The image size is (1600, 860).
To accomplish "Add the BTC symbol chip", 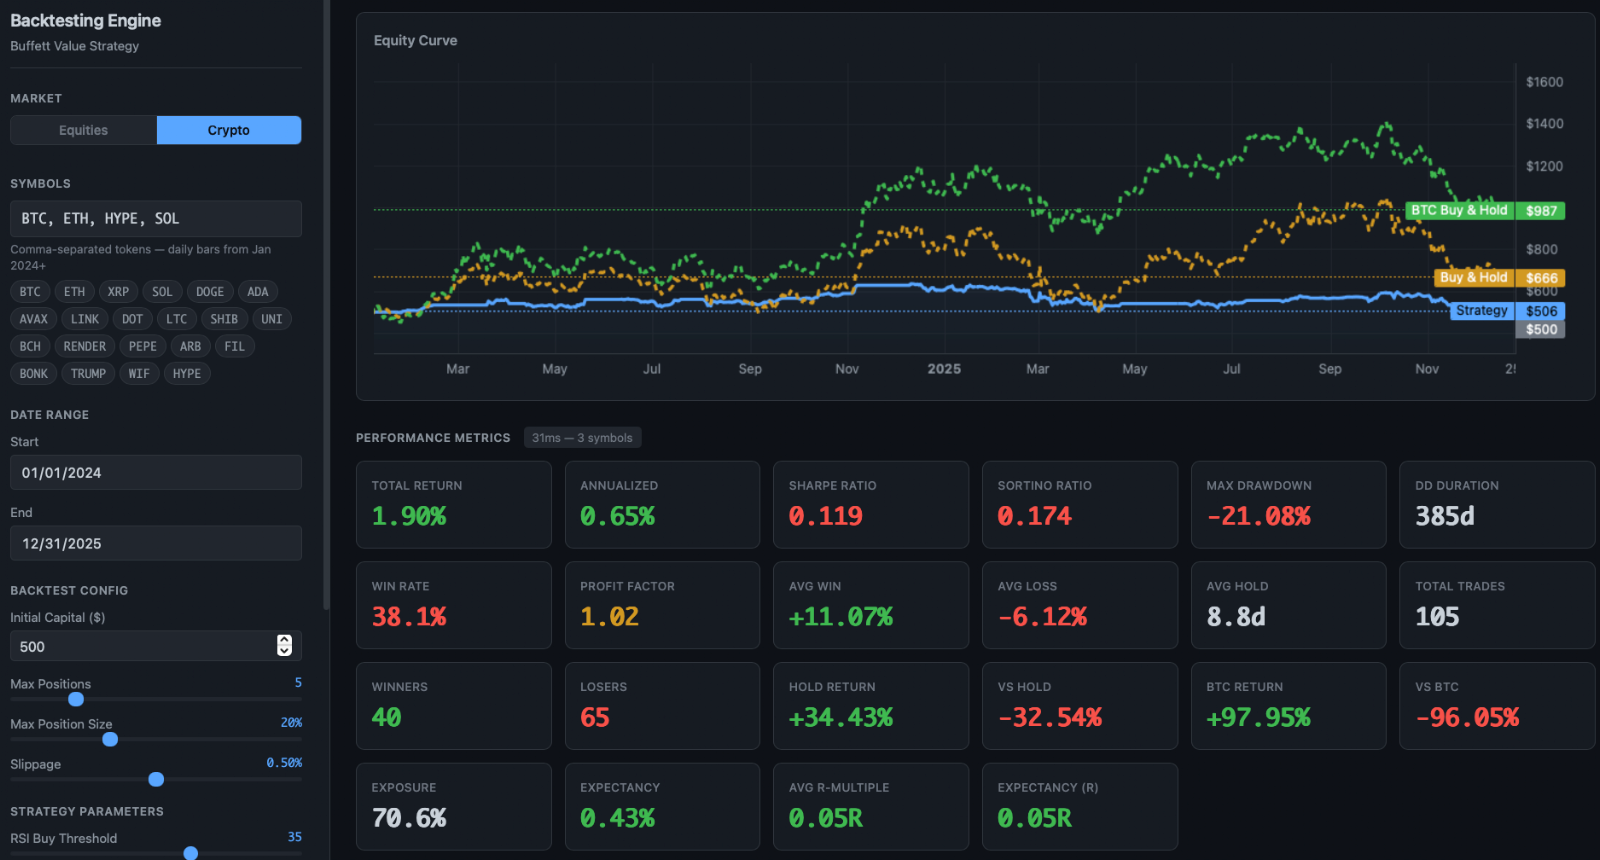I will (30, 292).
